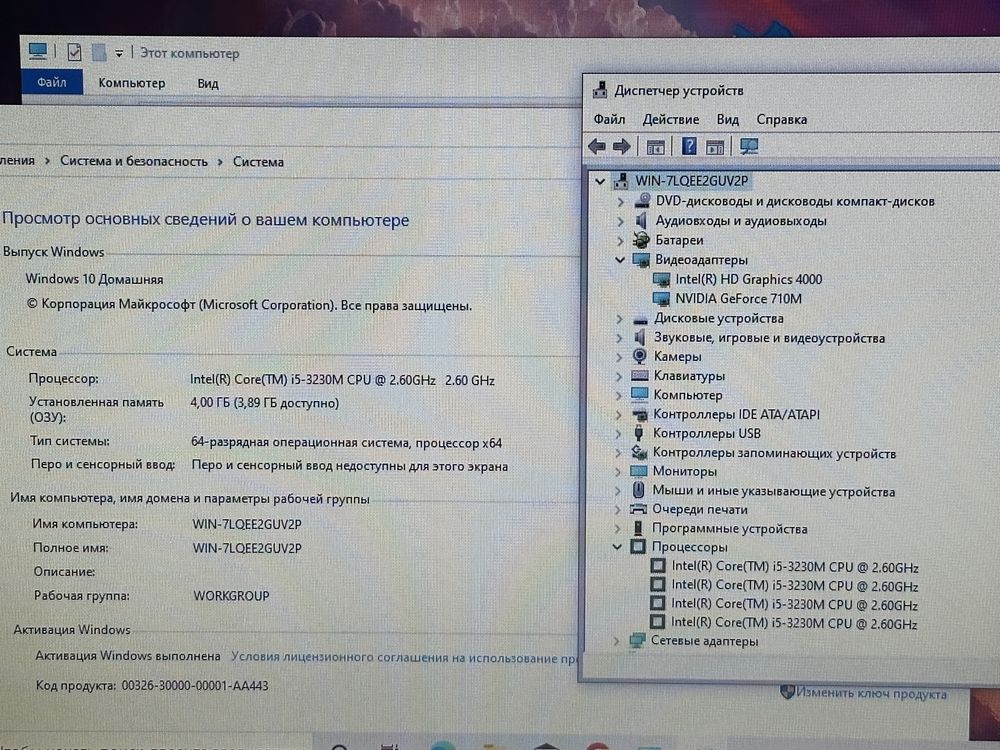
Task: Expand the Камеры node
Action: click(619, 357)
